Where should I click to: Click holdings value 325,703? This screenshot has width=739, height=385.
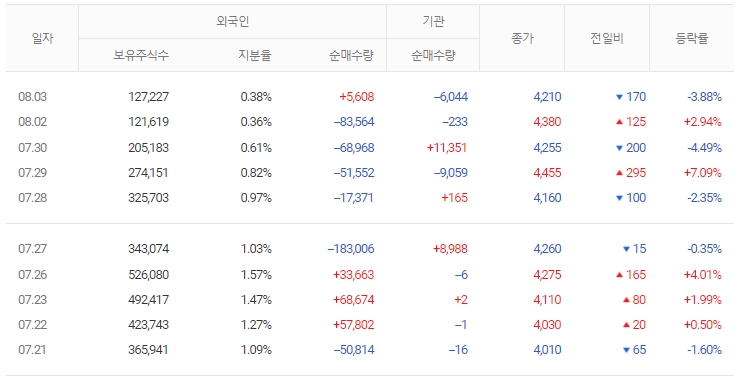148,197
